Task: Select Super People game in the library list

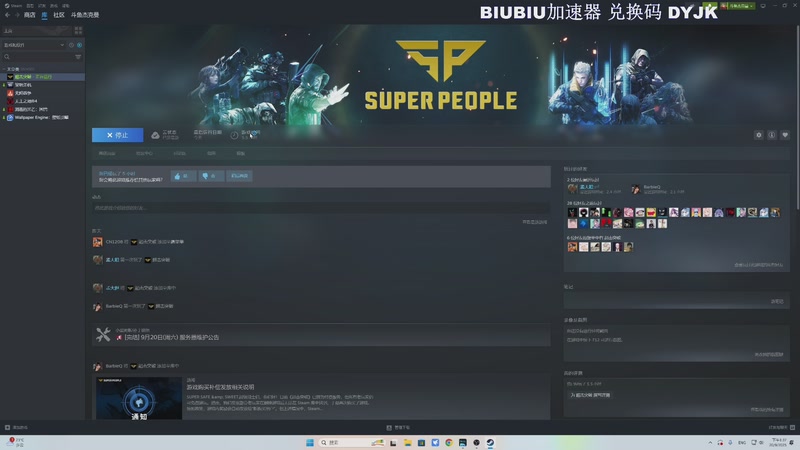Action: tap(43, 77)
